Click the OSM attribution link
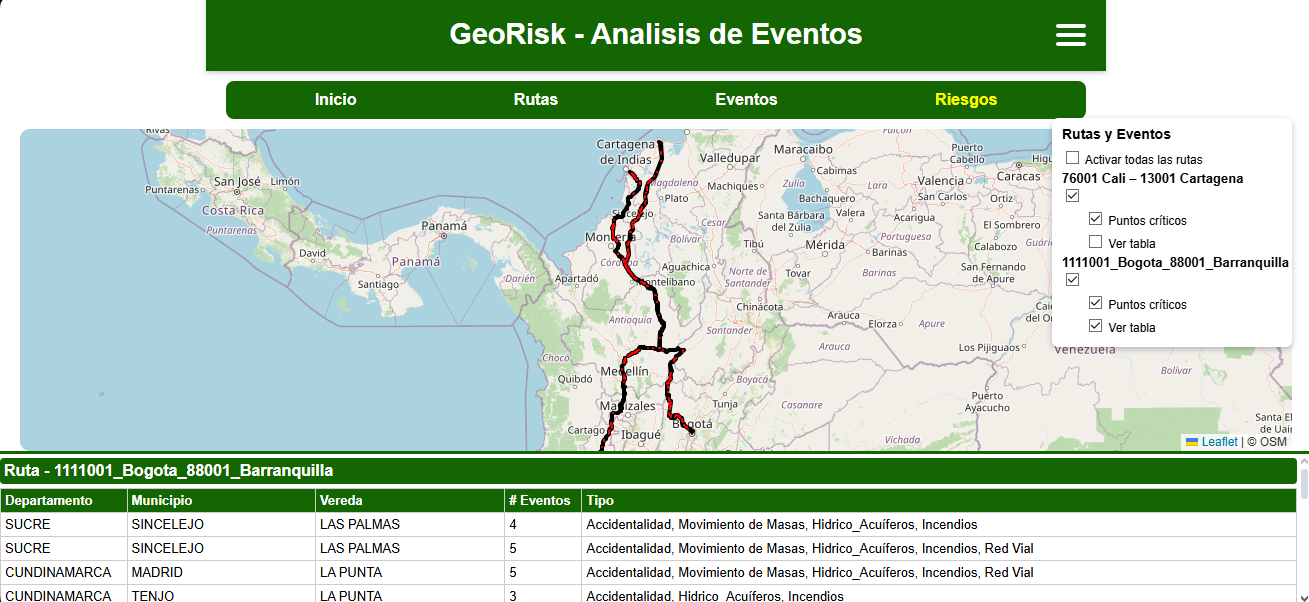 click(x=1272, y=441)
